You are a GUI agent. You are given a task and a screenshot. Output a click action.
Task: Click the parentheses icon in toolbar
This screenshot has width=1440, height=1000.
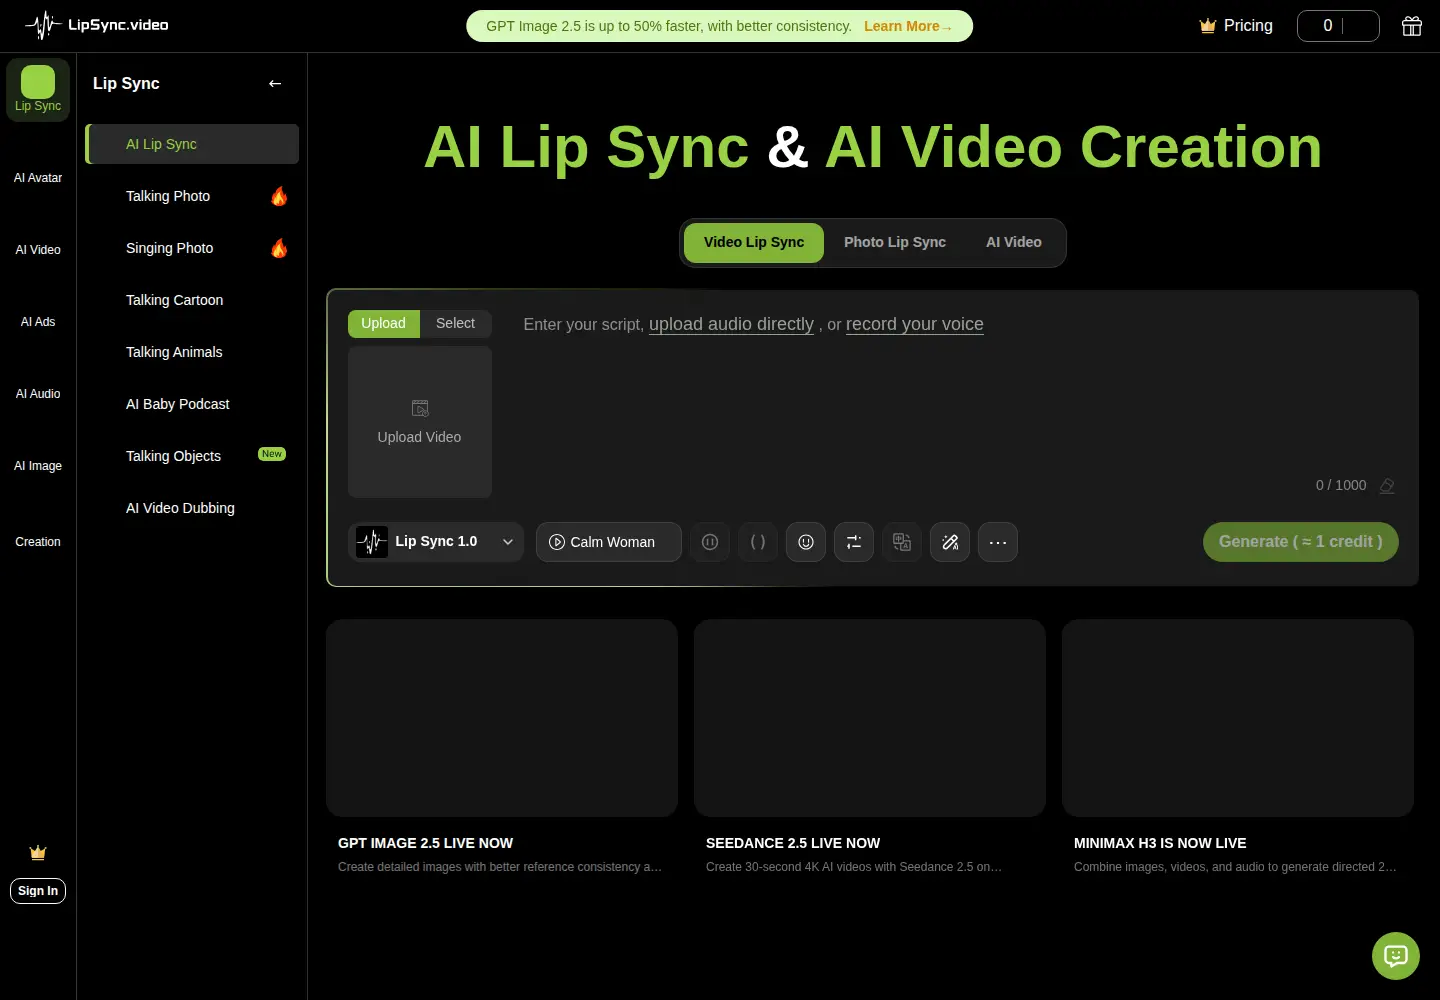(x=758, y=542)
